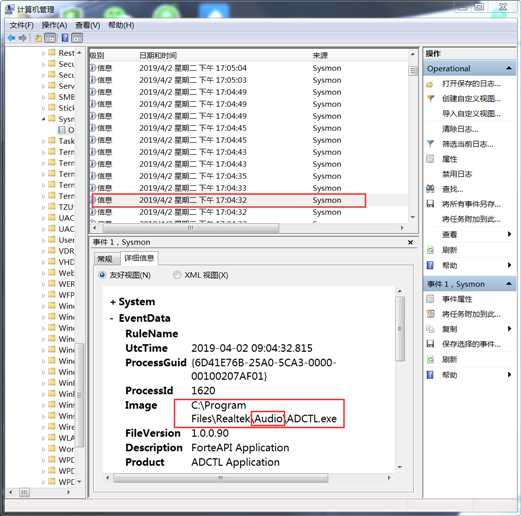The image size is (521, 516).
Task: Open the 复制 submenu arrow in actions
Action: [x=509, y=329]
